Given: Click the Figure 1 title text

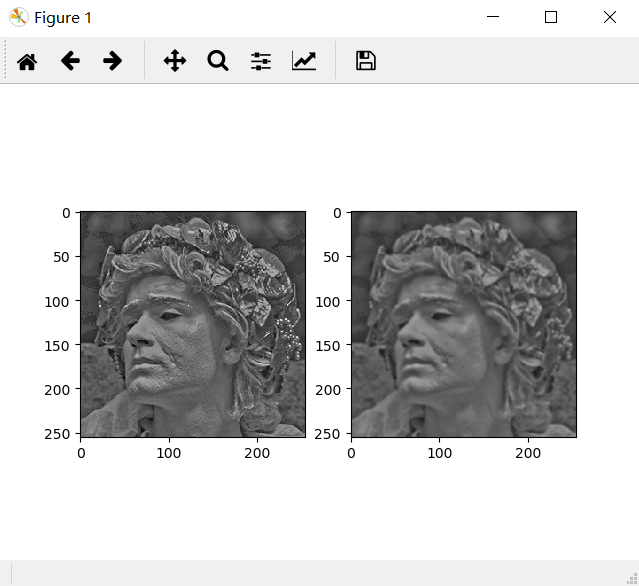Looking at the screenshot, I should pos(63,18).
